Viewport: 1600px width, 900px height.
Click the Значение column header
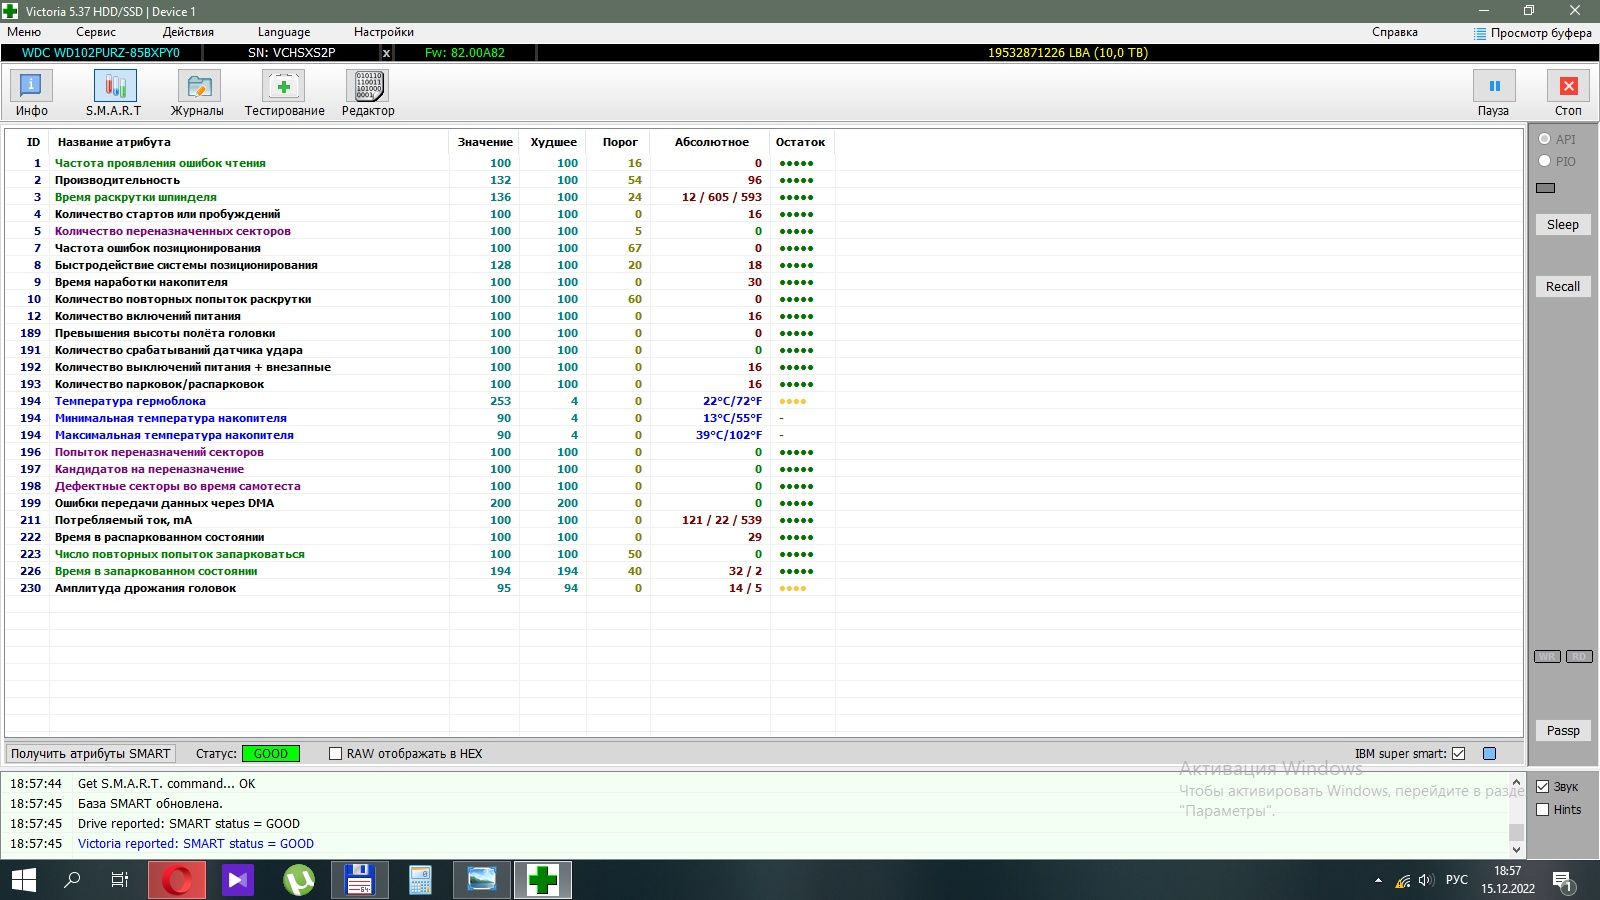pos(485,142)
